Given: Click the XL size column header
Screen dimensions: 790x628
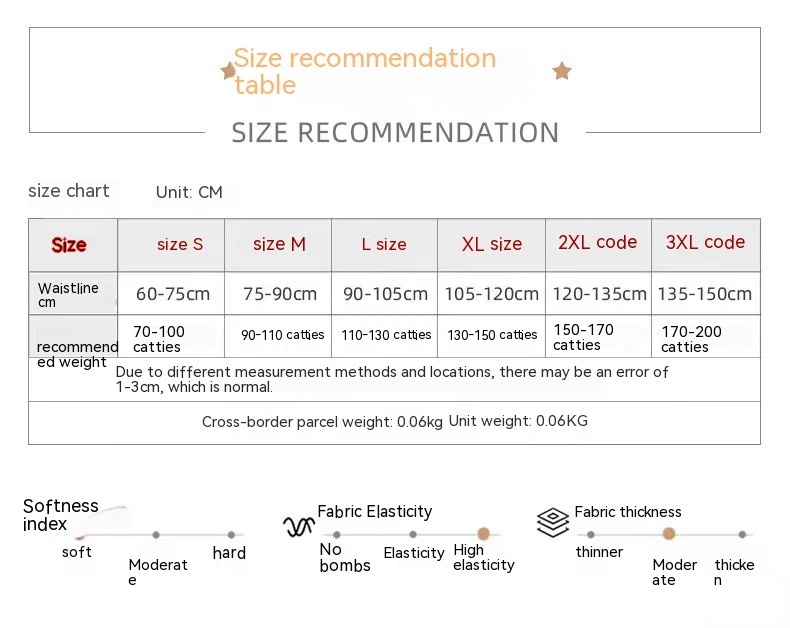Looking at the screenshot, I should (x=492, y=244).
